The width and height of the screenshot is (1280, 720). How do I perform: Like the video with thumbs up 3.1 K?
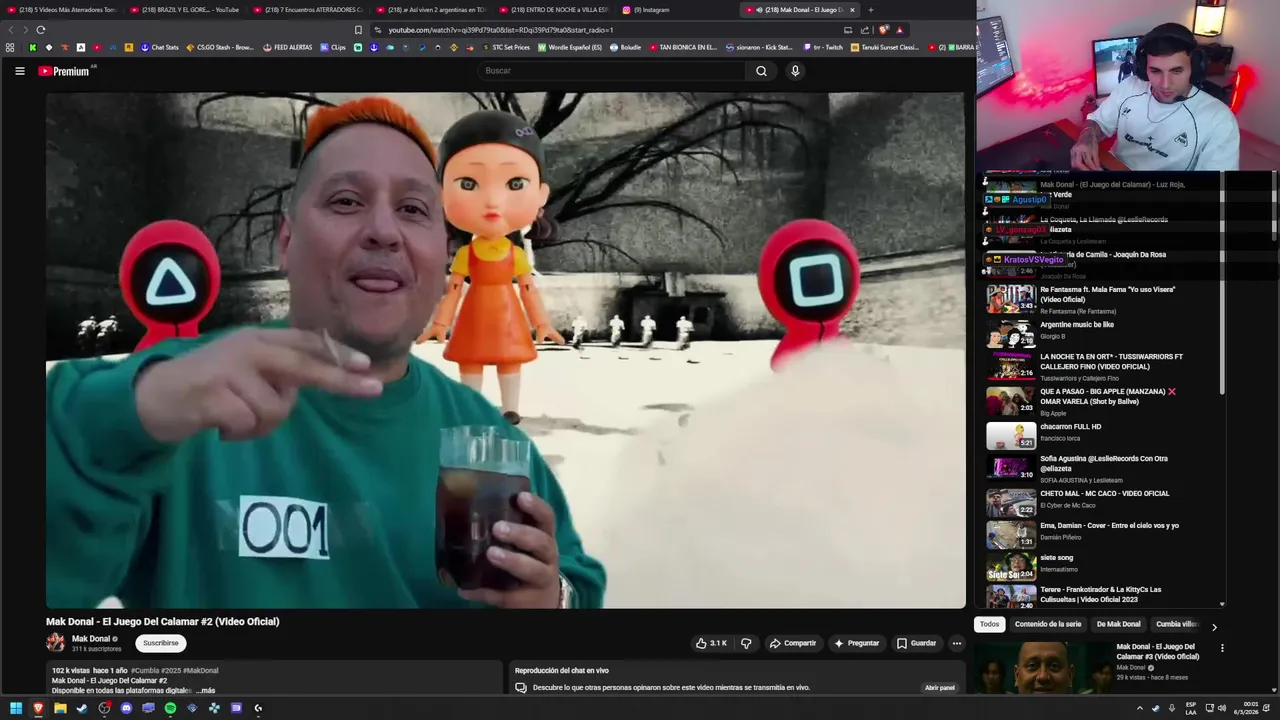tap(711, 643)
